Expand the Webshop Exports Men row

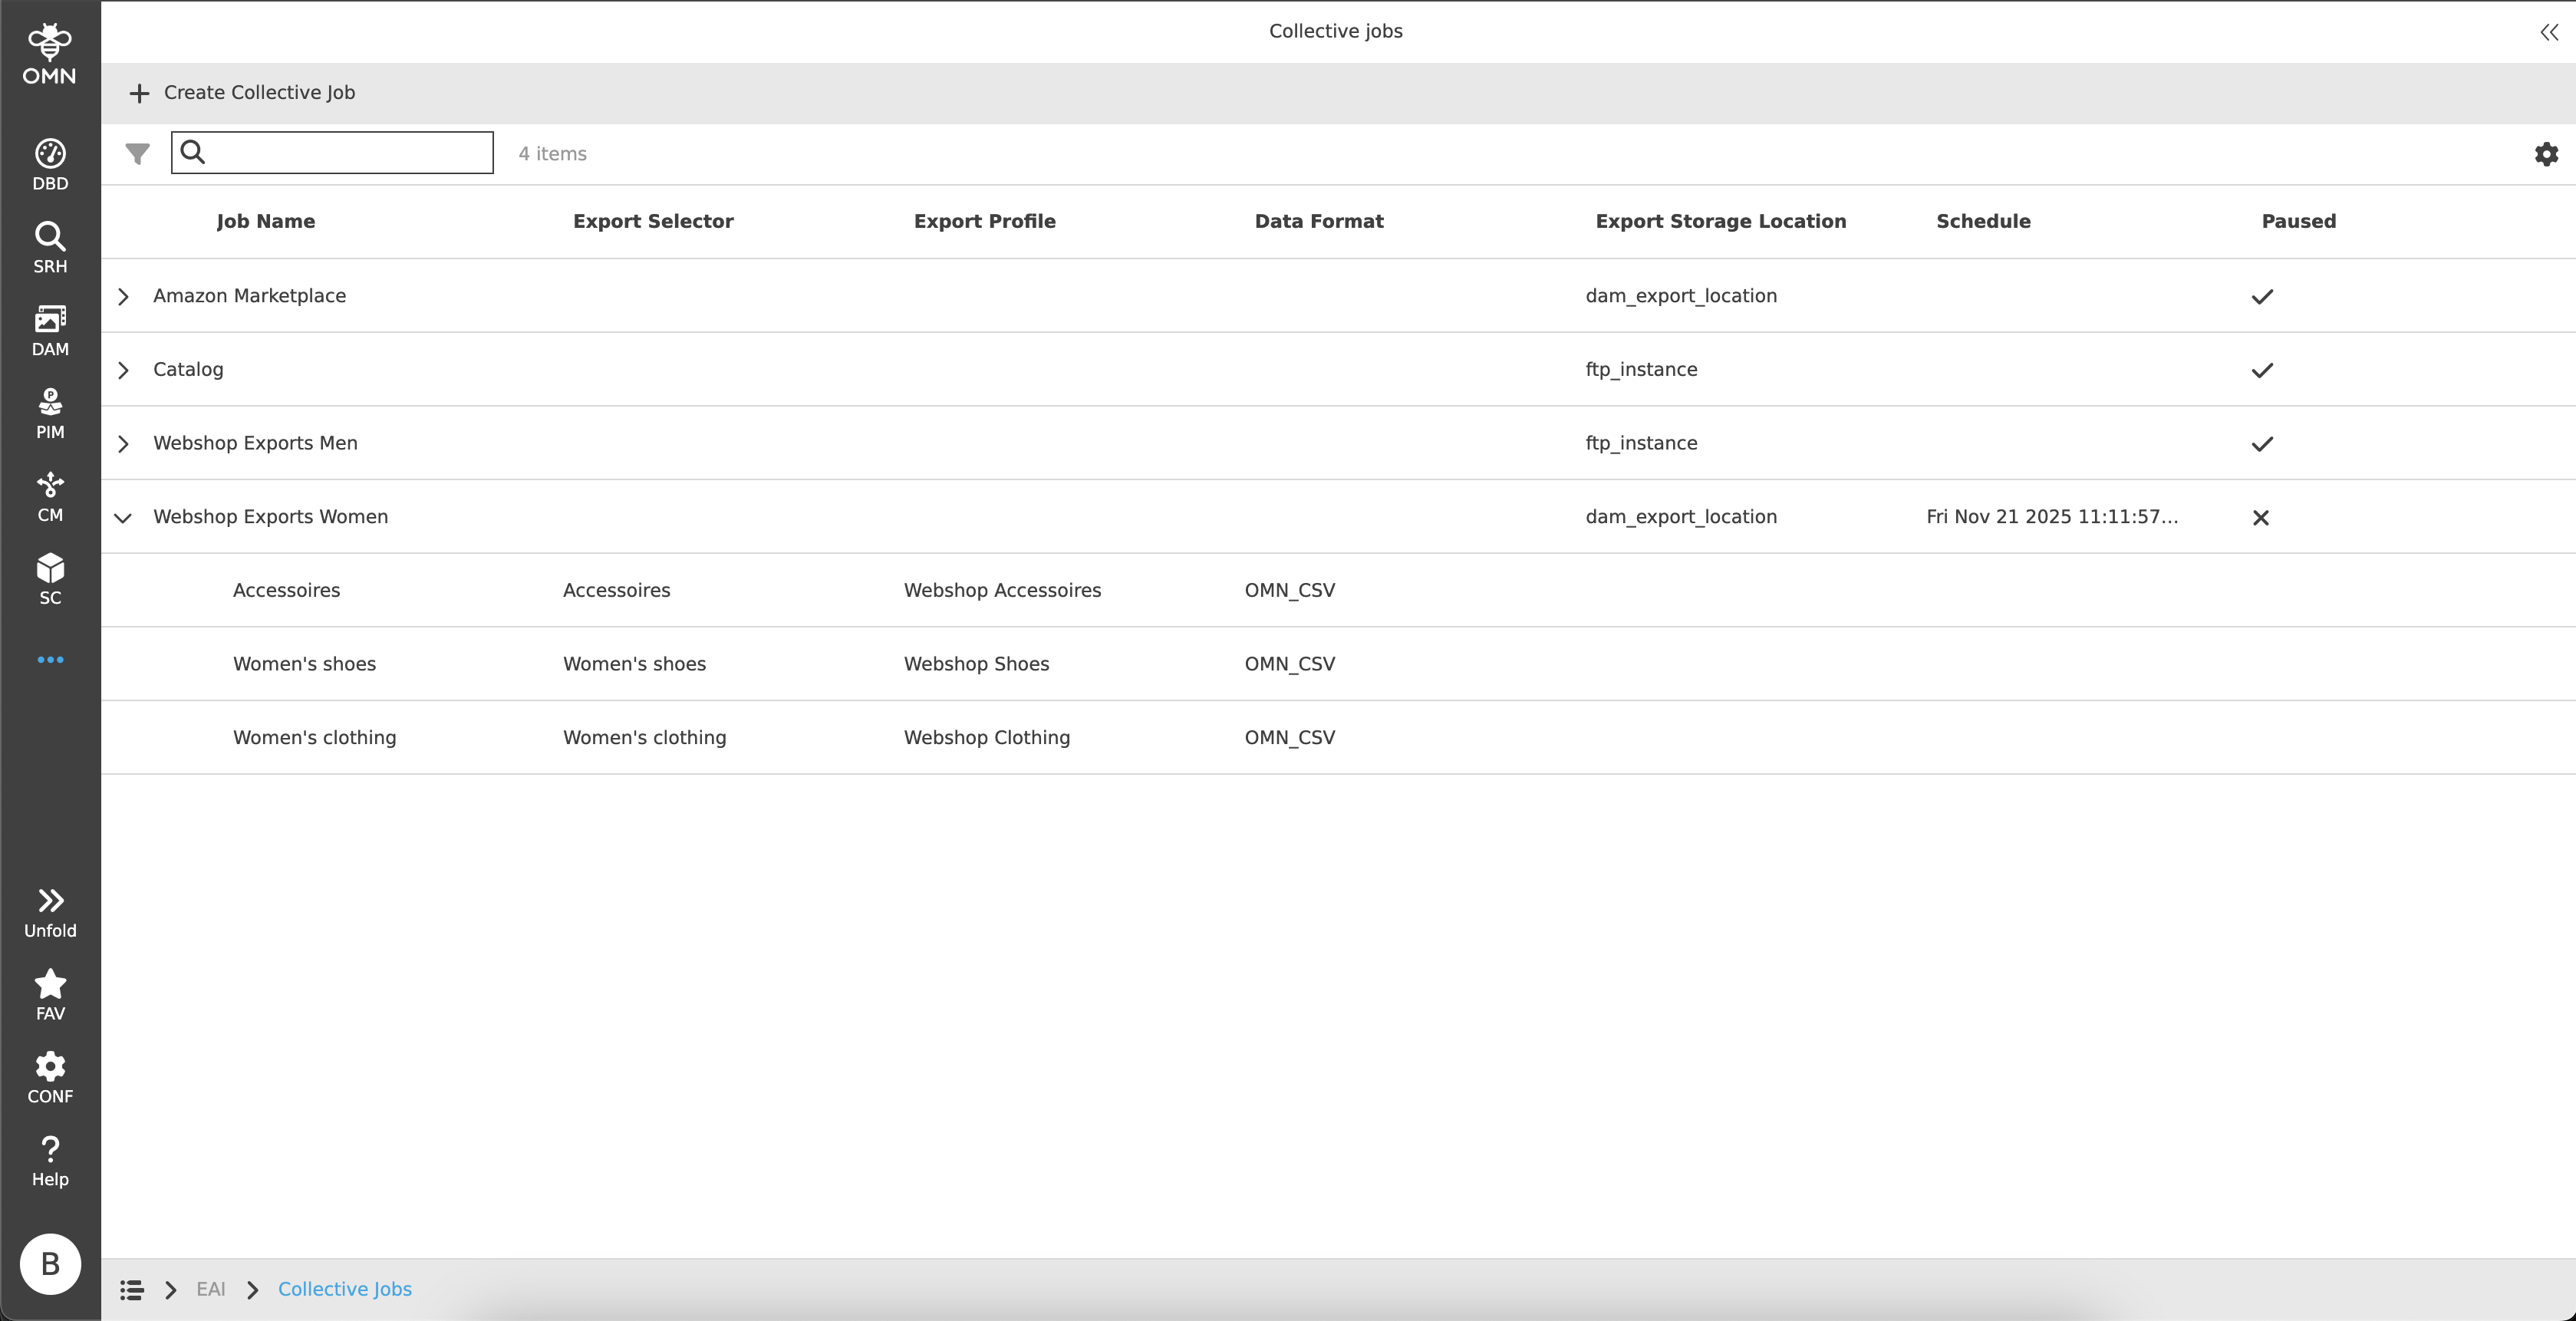coord(123,443)
